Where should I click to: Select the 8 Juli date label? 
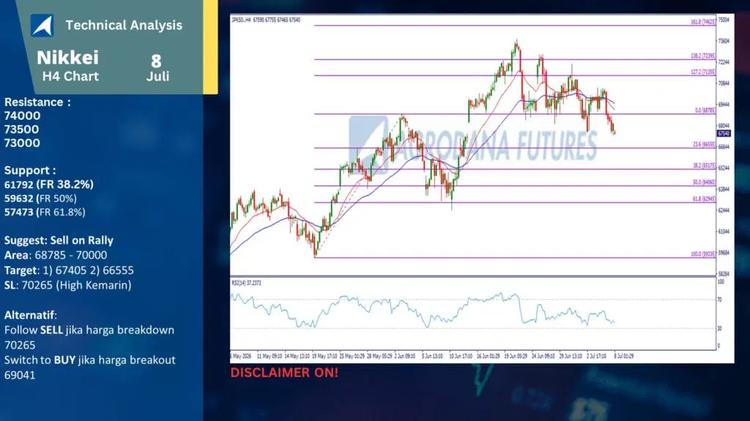pyautogui.click(x=157, y=67)
